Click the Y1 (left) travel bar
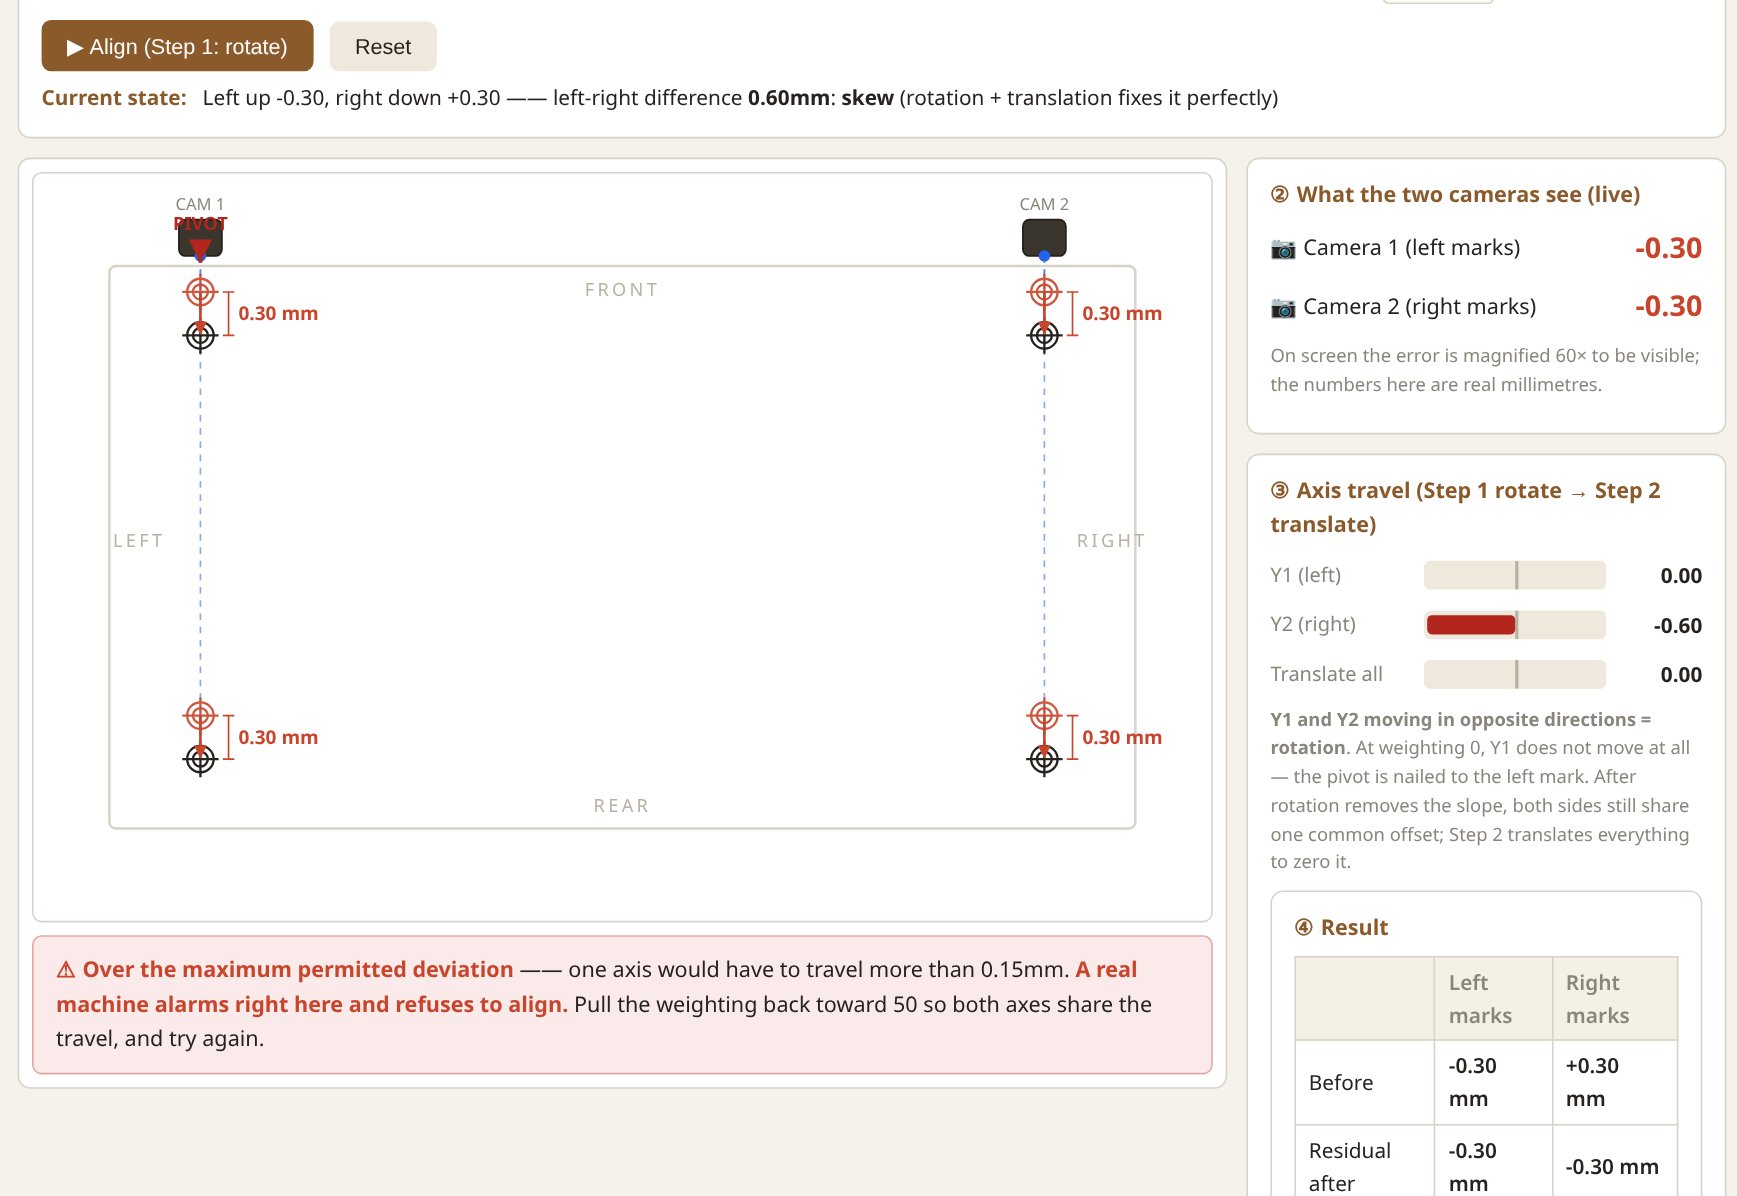The image size is (1737, 1196). pos(1515,575)
